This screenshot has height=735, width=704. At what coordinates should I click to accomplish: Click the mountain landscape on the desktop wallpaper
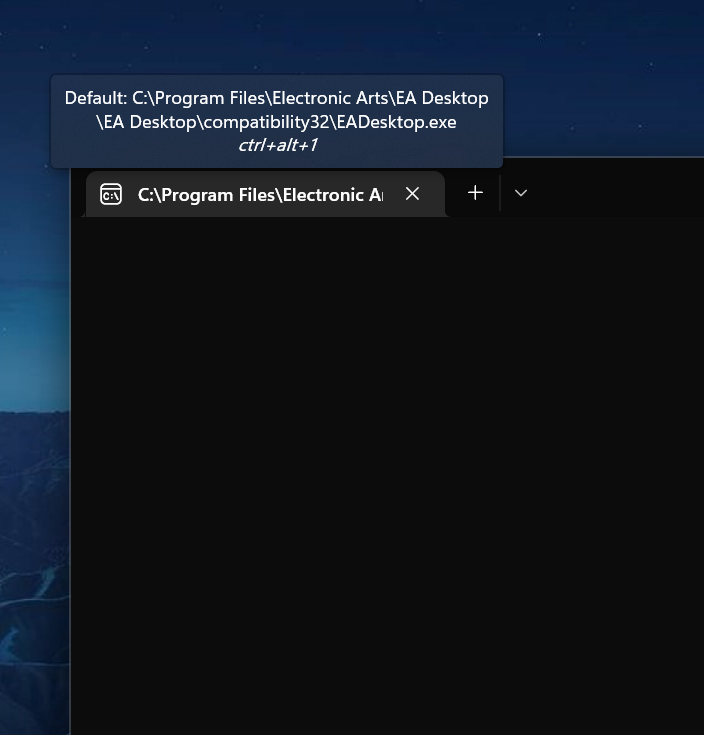click(30, 520)
